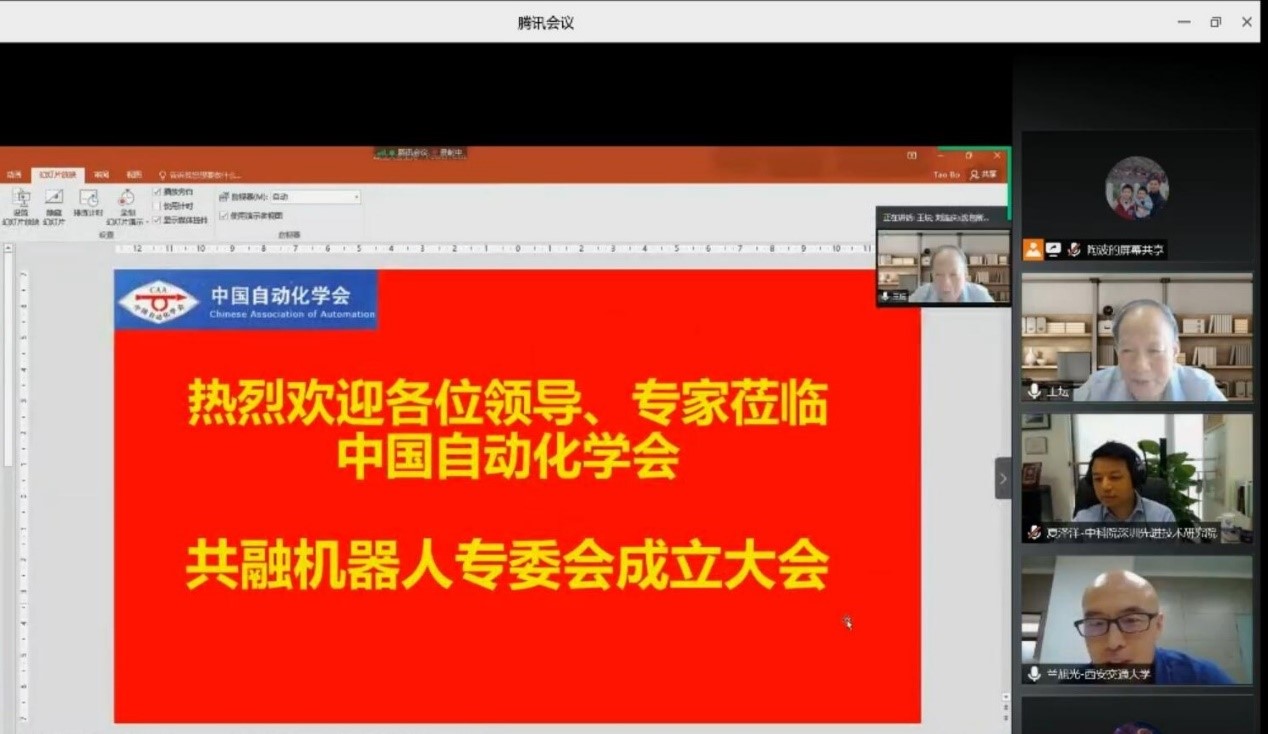Click the screen sharing indicator icon in participant panel
Viewport: 1268px width, 734px height.
(1053, 249)
